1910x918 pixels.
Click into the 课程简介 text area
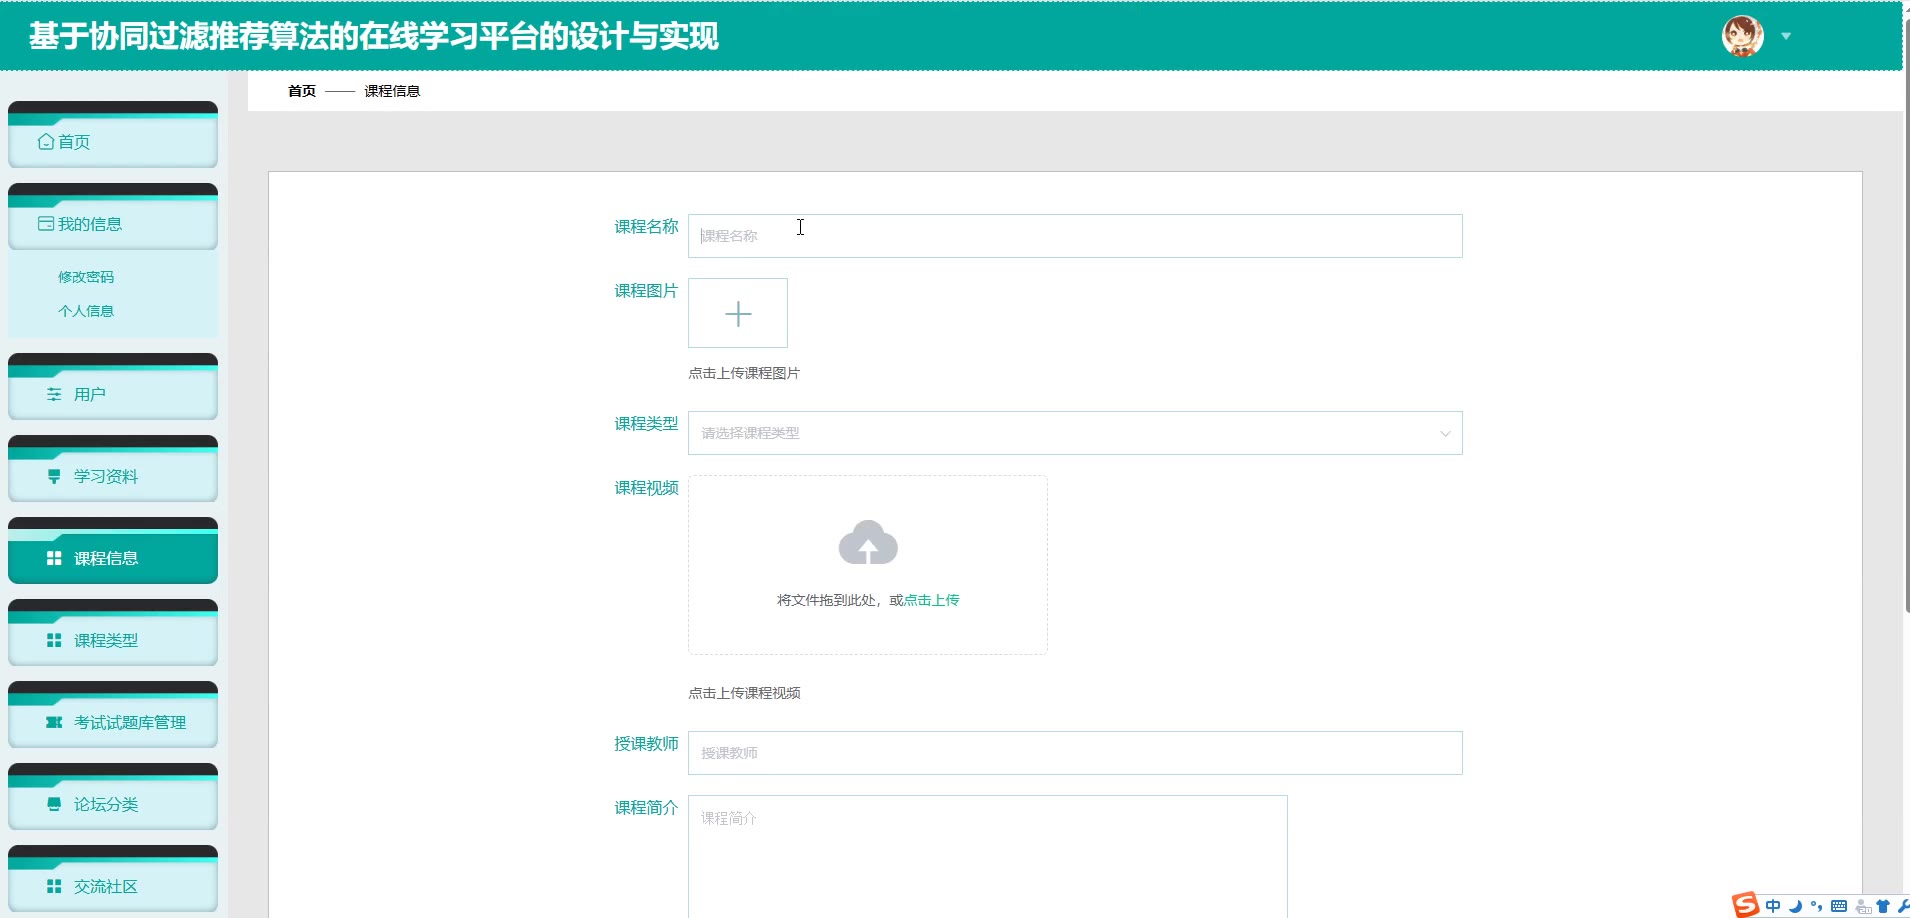987,855
